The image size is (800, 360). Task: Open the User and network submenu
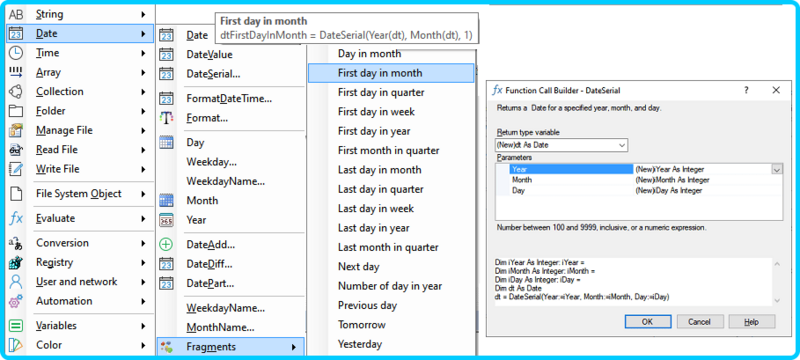coord(80,282)
